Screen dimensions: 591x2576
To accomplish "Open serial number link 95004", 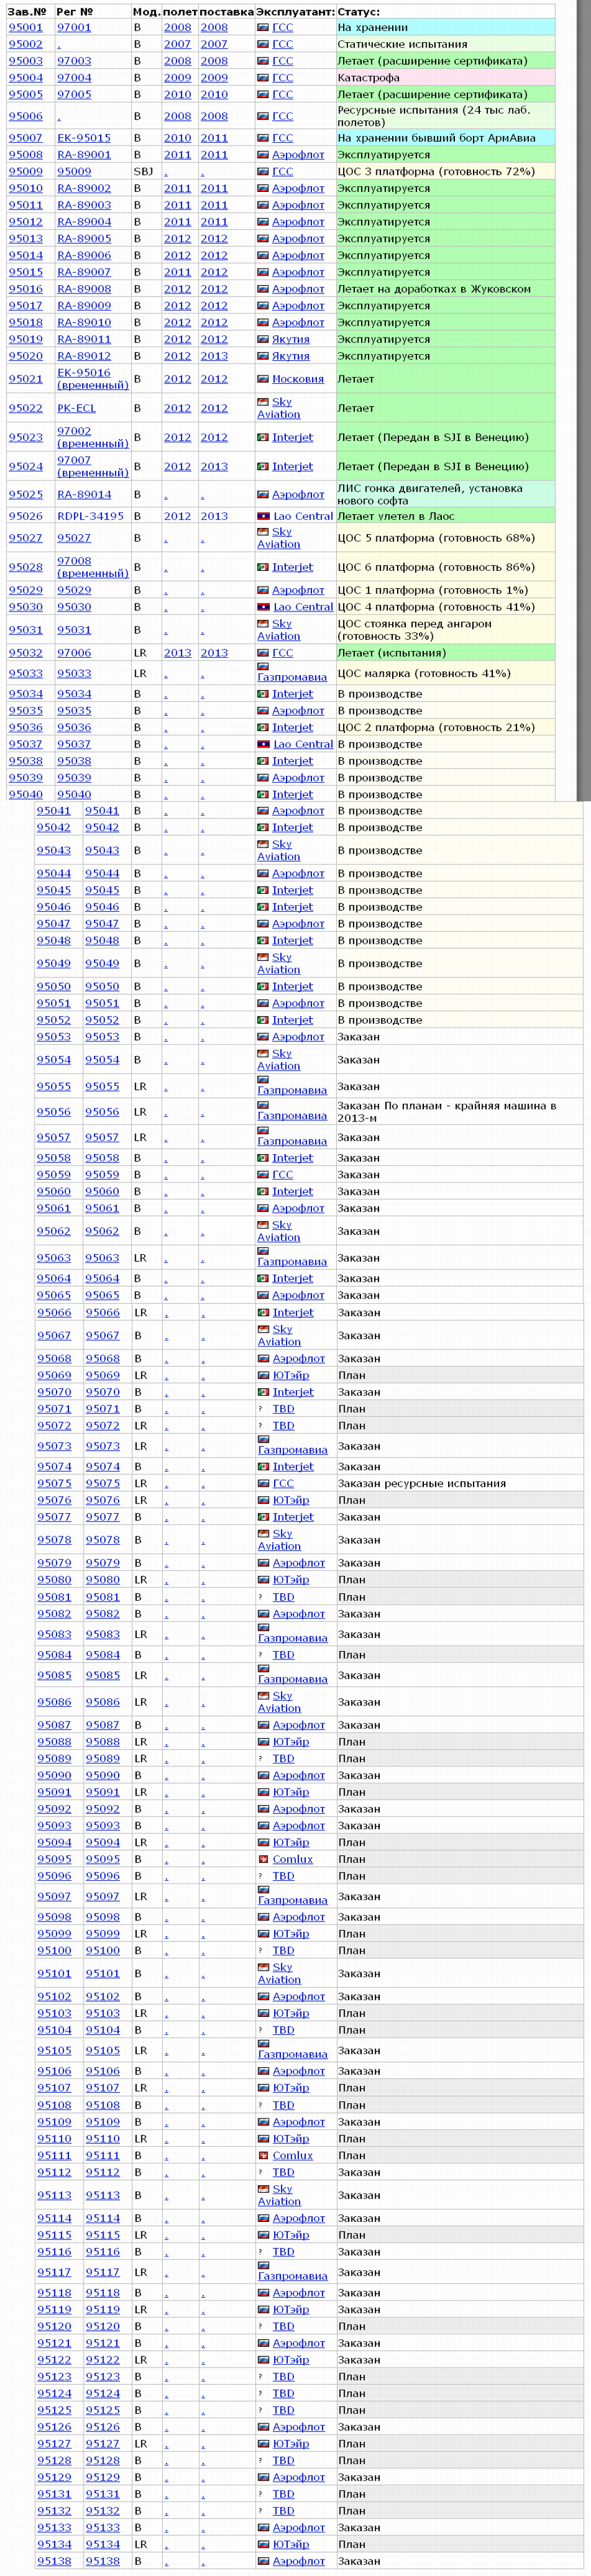I will 26,78.
